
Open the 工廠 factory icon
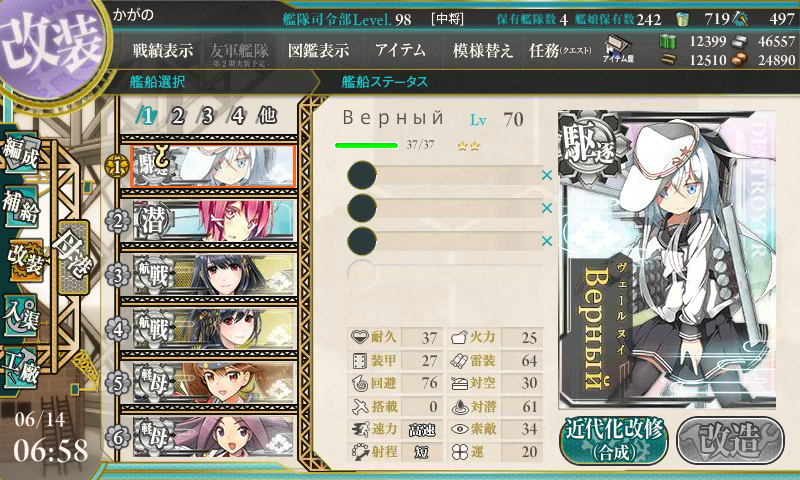pyautogui.click(x=20, y=368)
